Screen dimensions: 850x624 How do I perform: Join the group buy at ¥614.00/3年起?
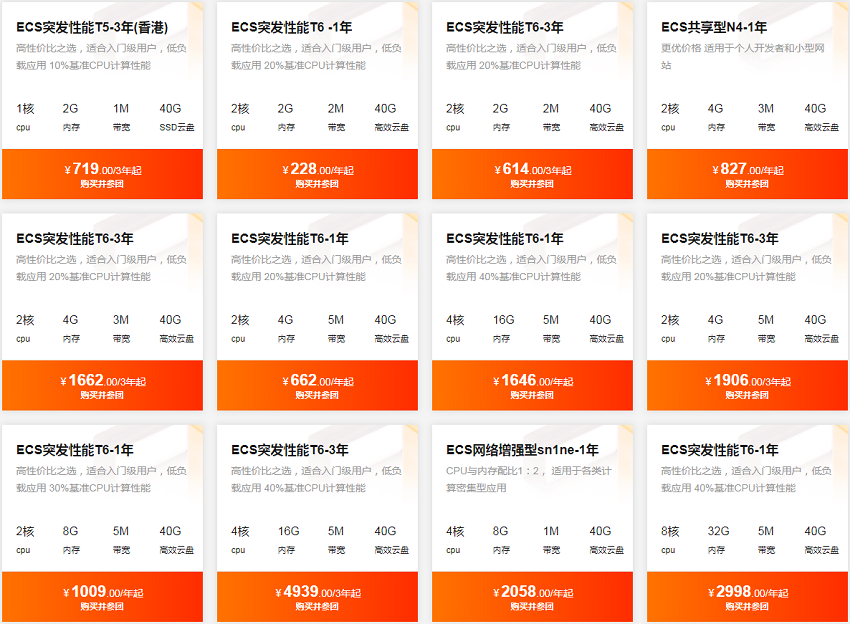[x=532, y=174]
